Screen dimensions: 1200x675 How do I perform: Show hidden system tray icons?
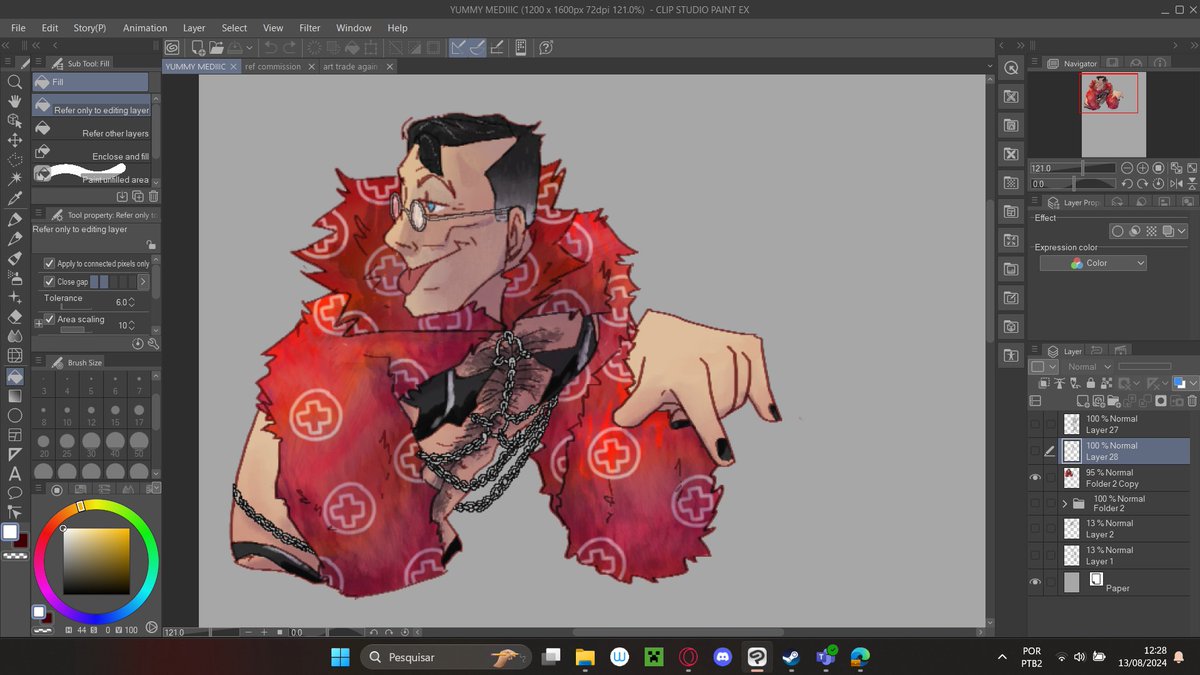pyautogui.click(x=1003, y=657)
